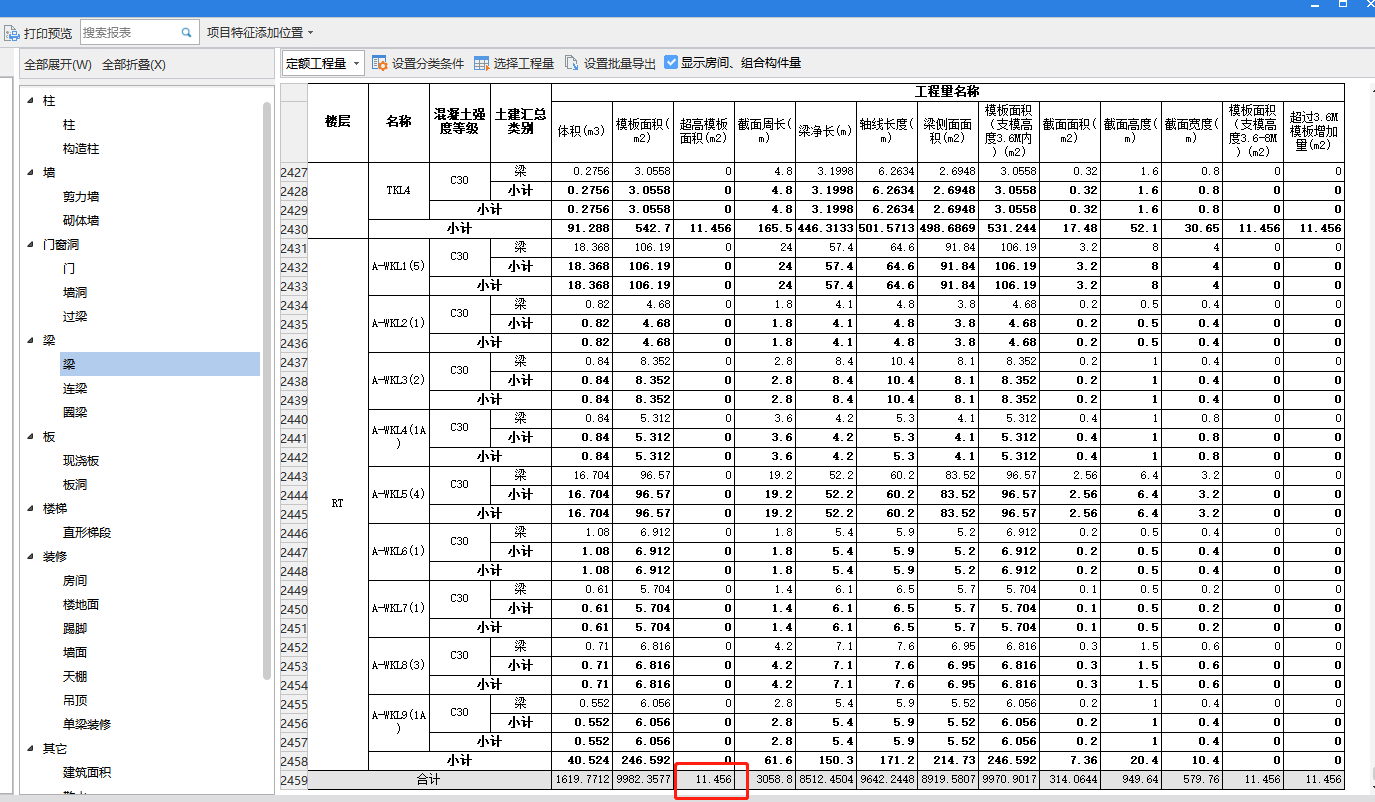The image size is (1375, 802).
Task: Select 构造柱 in the tree
Action: tap(81, 149)
